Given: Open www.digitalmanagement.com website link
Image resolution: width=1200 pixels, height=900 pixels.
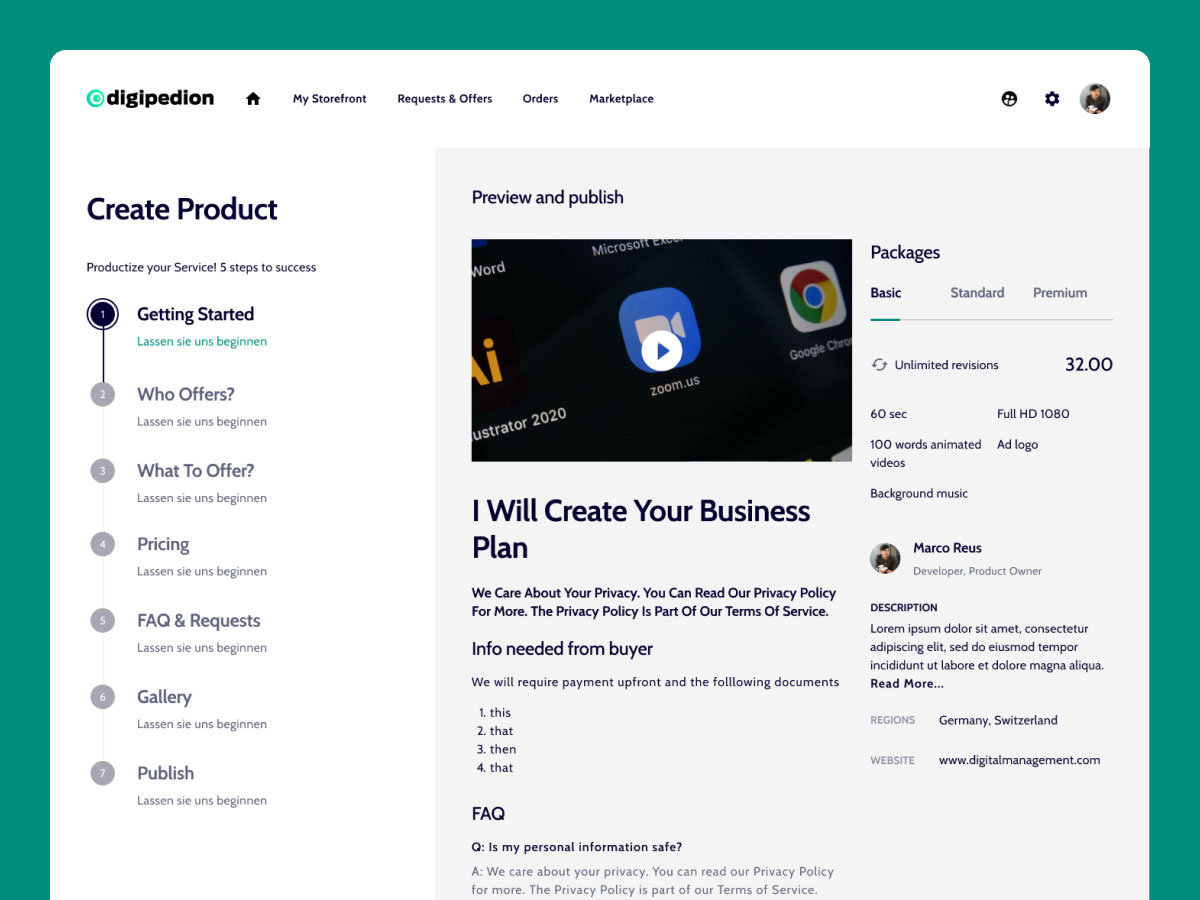Looking at the screenshot, I should tap(1019, 760).
